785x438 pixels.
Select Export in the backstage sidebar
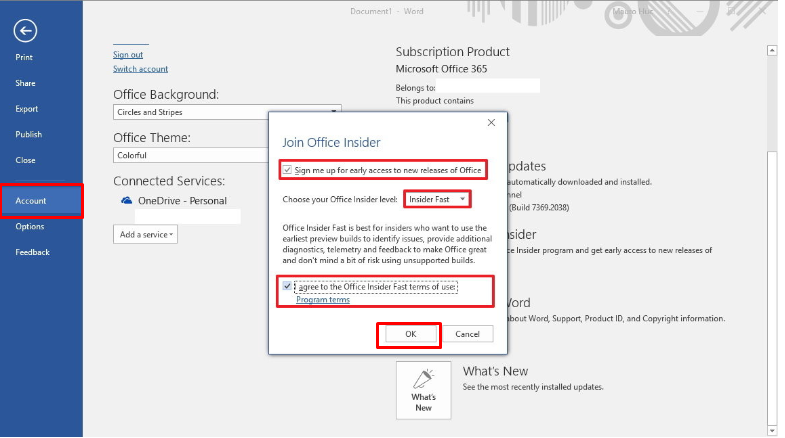[27, 109]
